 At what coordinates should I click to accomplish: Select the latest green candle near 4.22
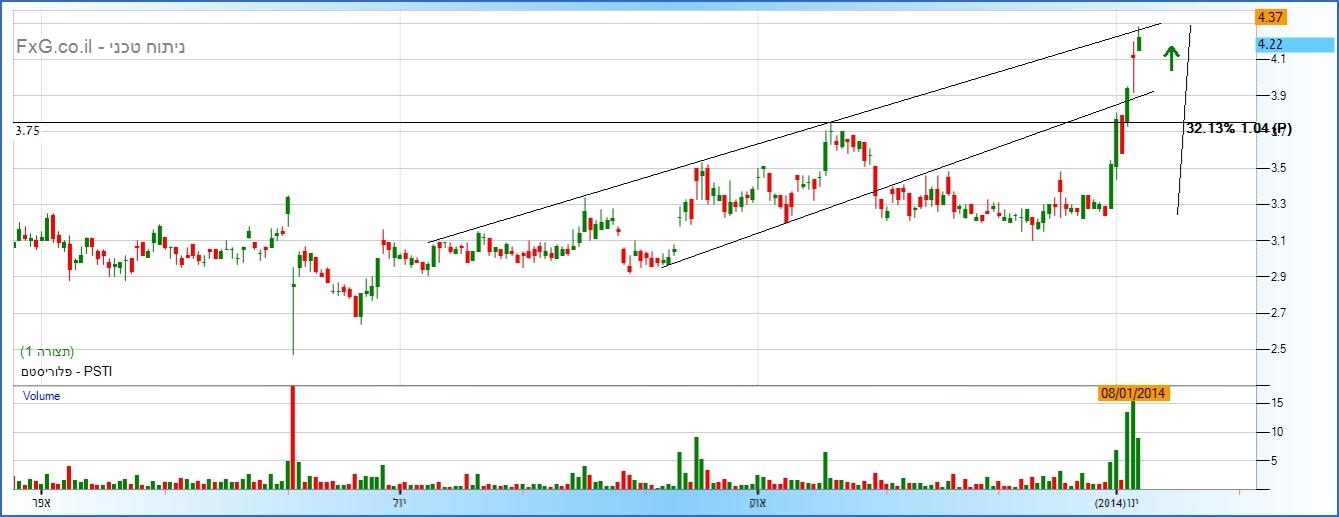1139,42
